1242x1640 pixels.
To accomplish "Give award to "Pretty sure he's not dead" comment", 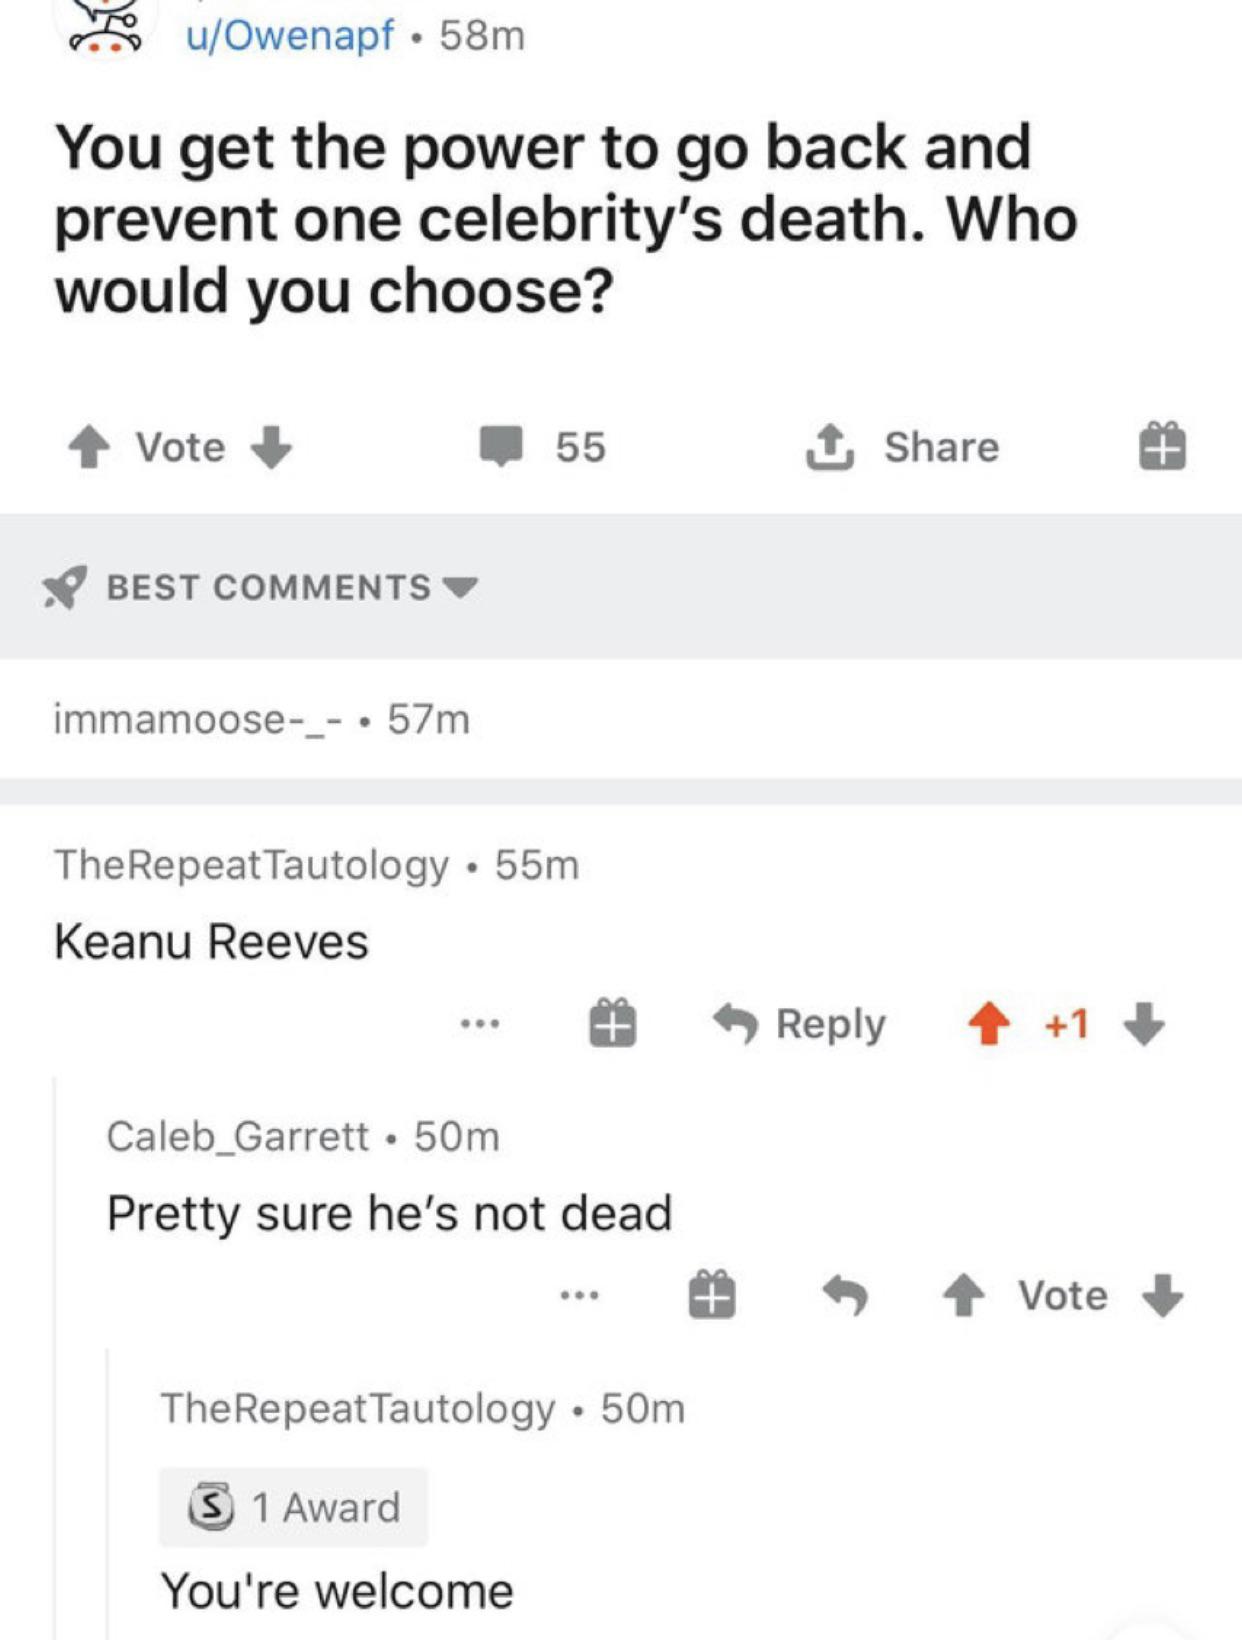I will point(712,1296).
